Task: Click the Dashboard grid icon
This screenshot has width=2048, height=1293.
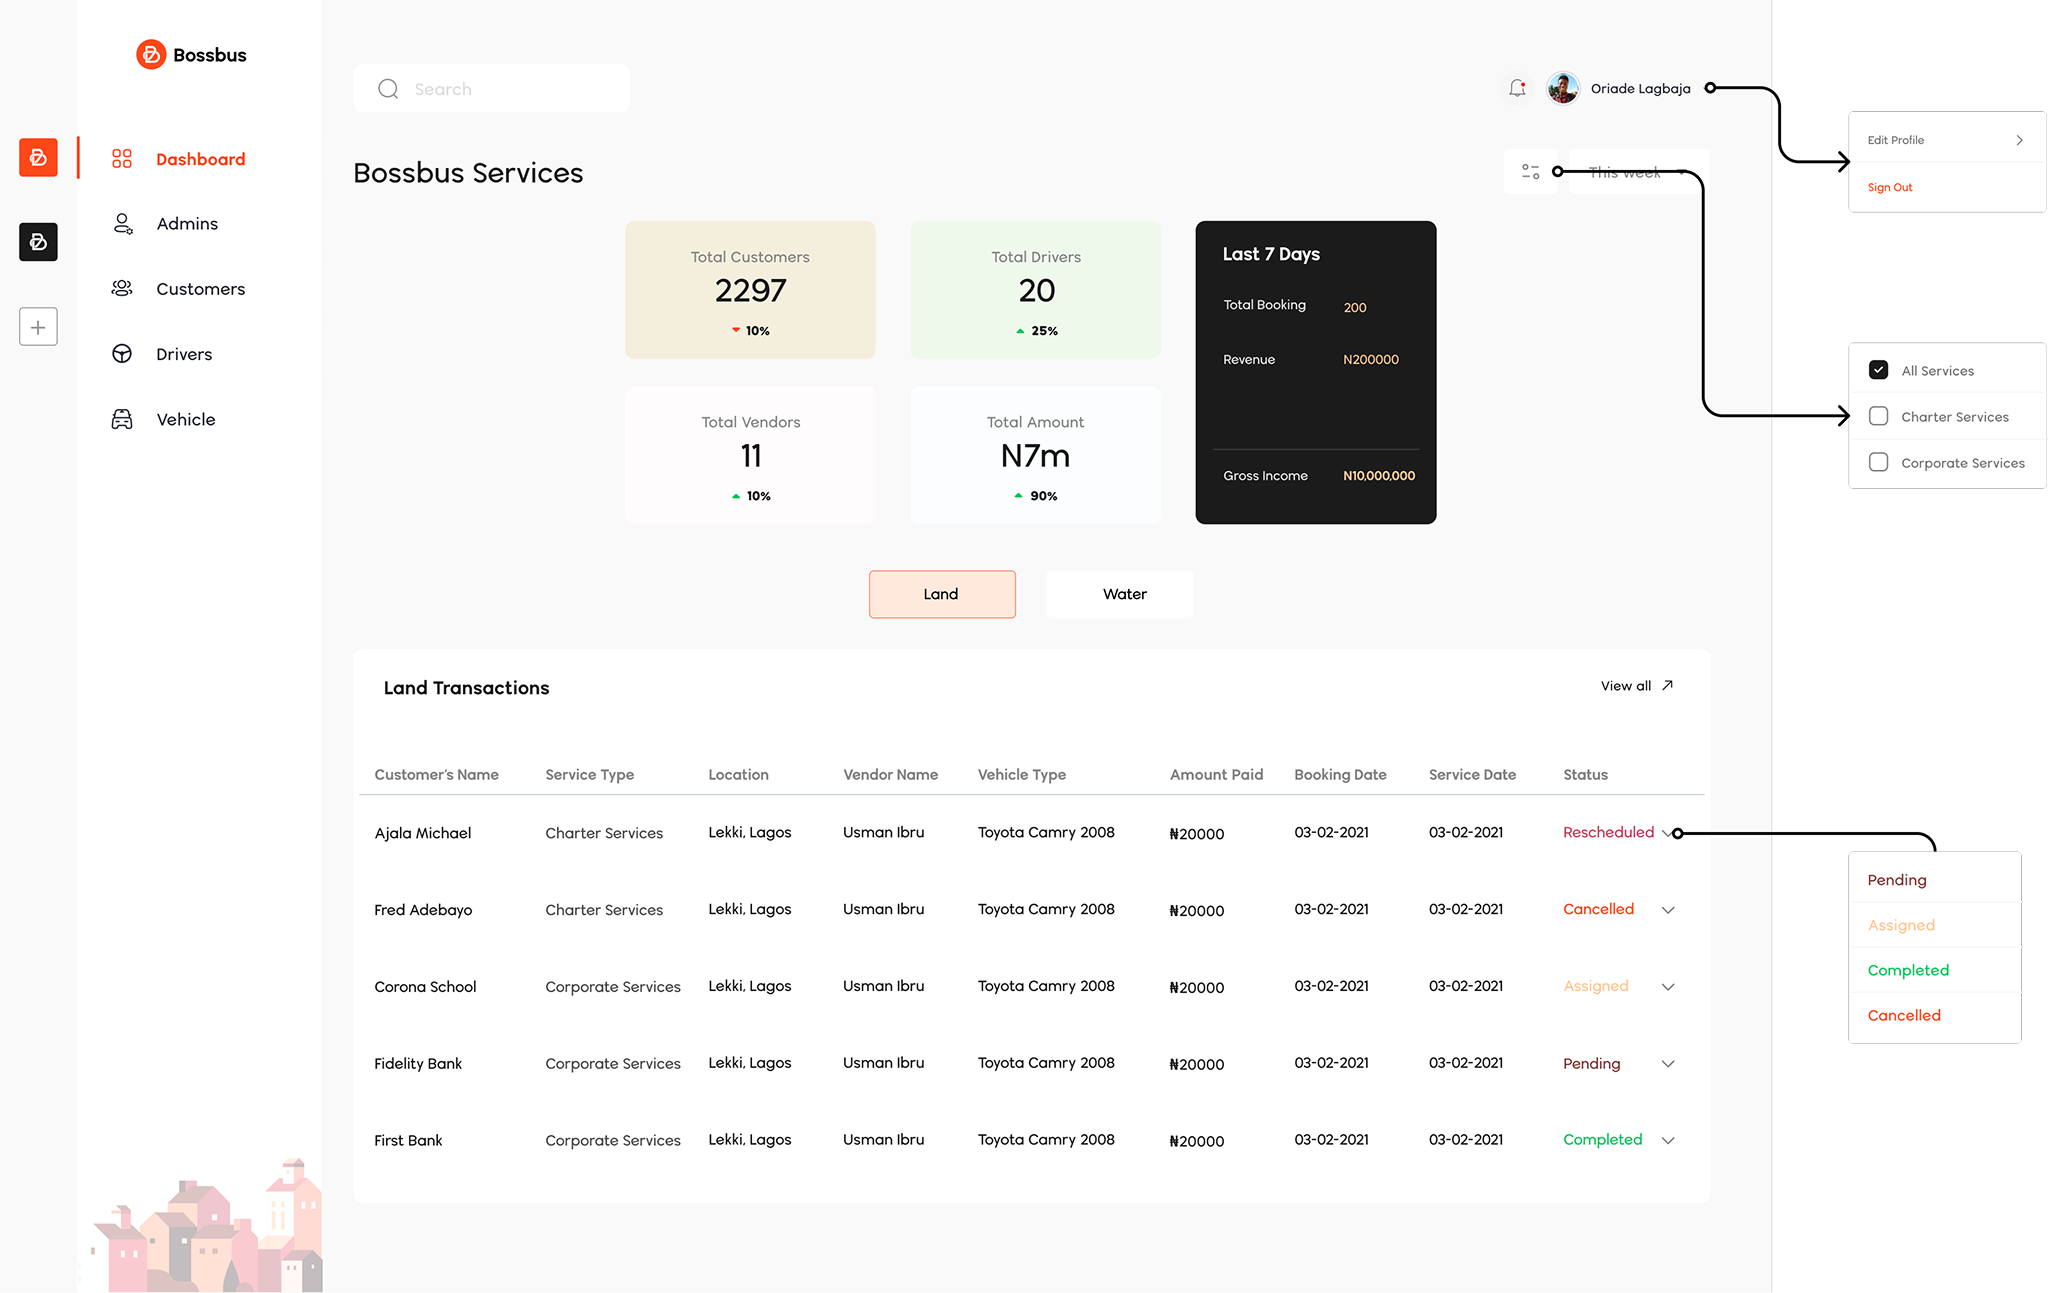Action: coord(122,159)
